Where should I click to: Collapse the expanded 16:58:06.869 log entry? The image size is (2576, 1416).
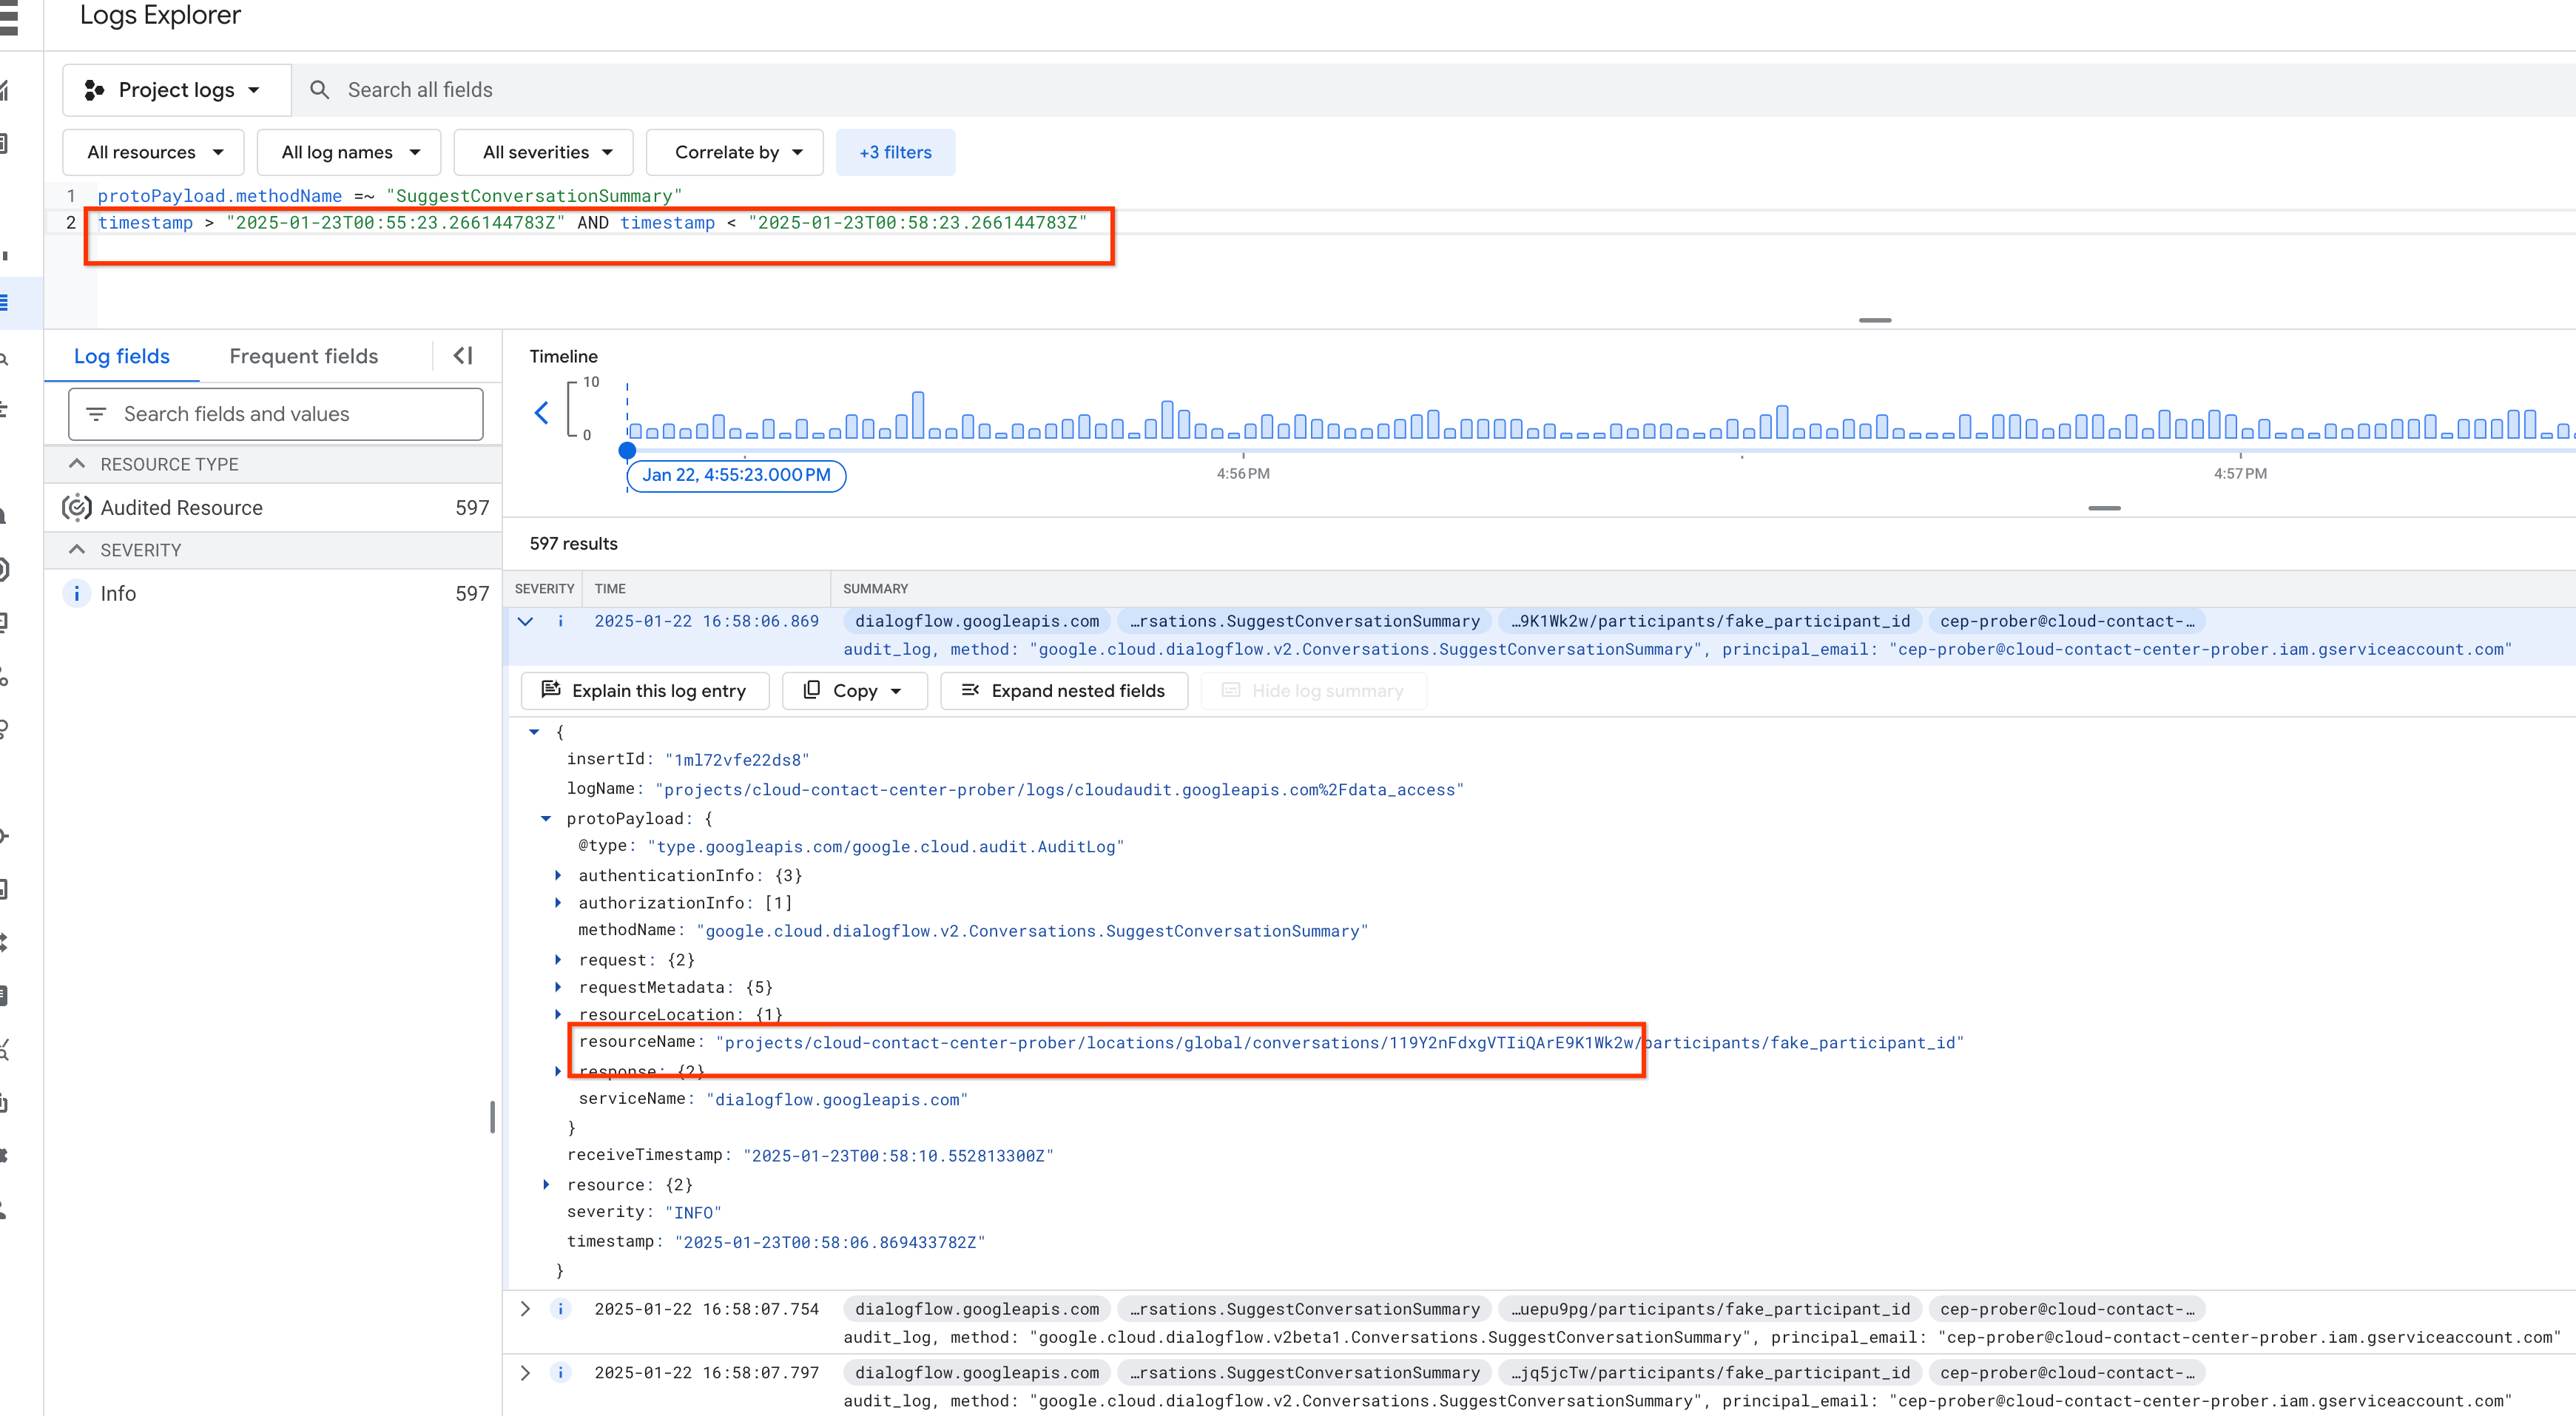[525, 621]
